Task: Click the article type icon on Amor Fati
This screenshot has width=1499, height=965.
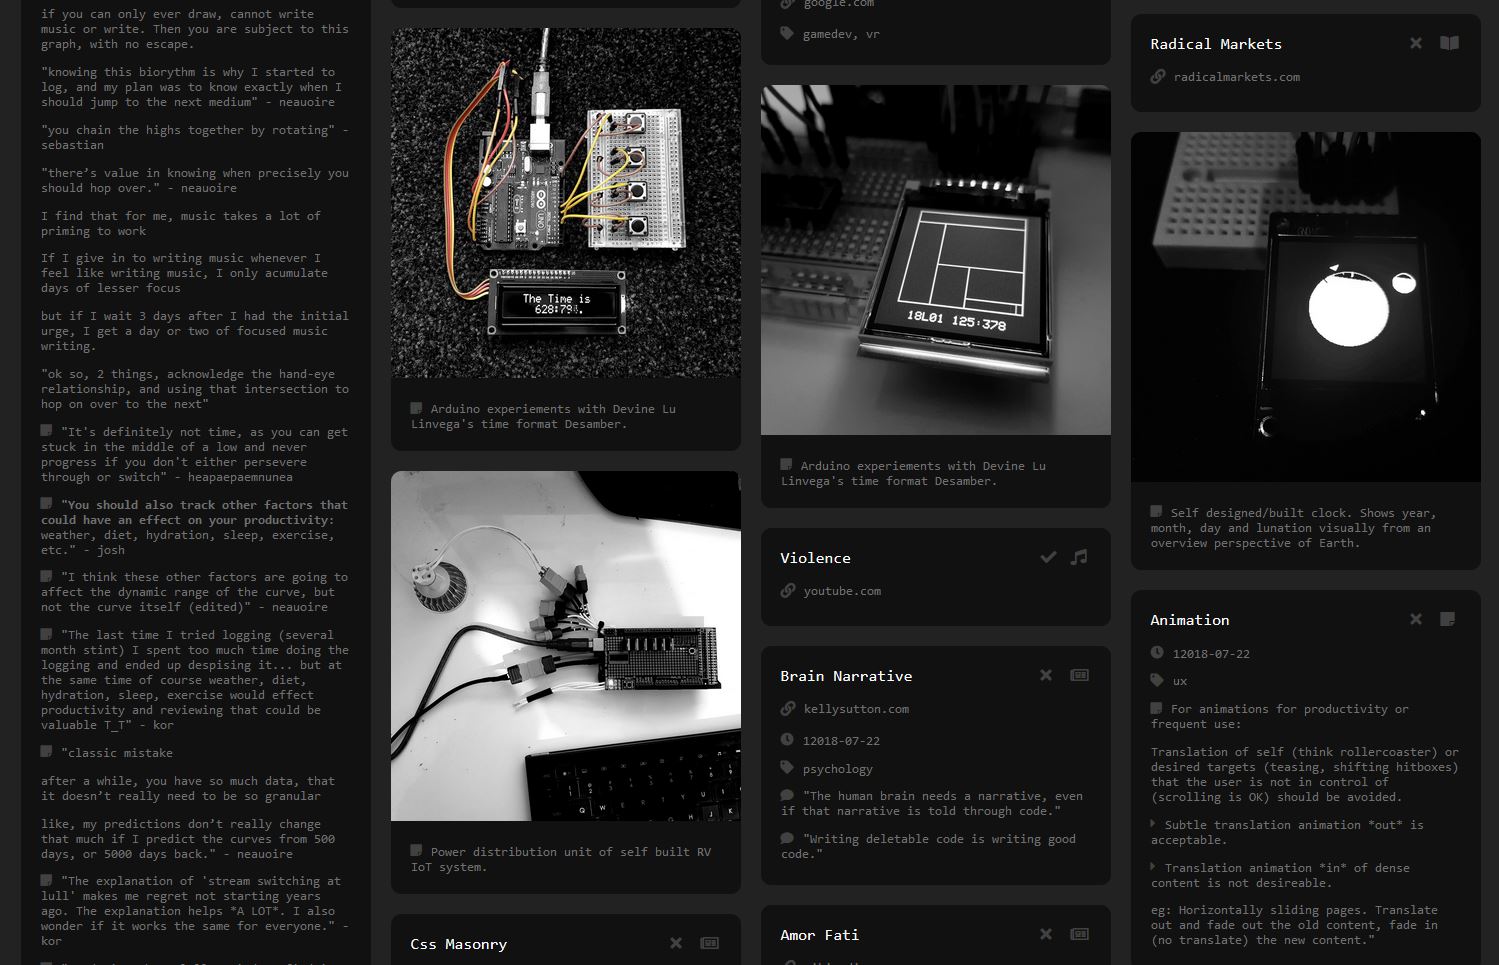Action: click(x=1080, y=934)
